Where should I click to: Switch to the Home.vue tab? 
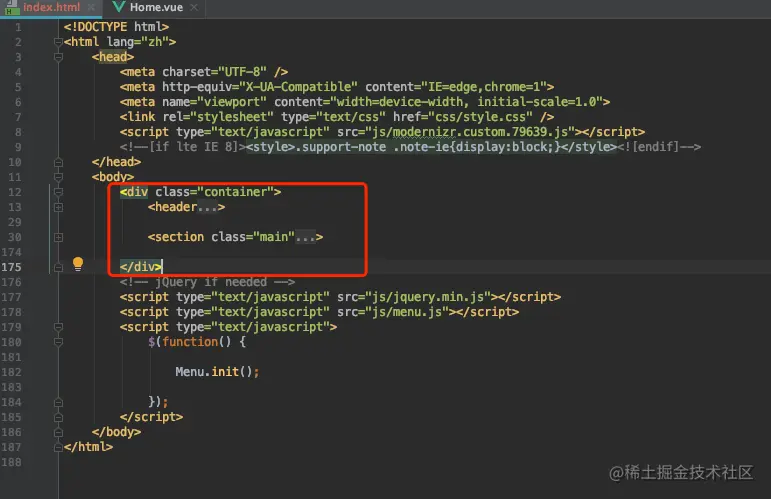pyautogui.click(x=156, y=7)
